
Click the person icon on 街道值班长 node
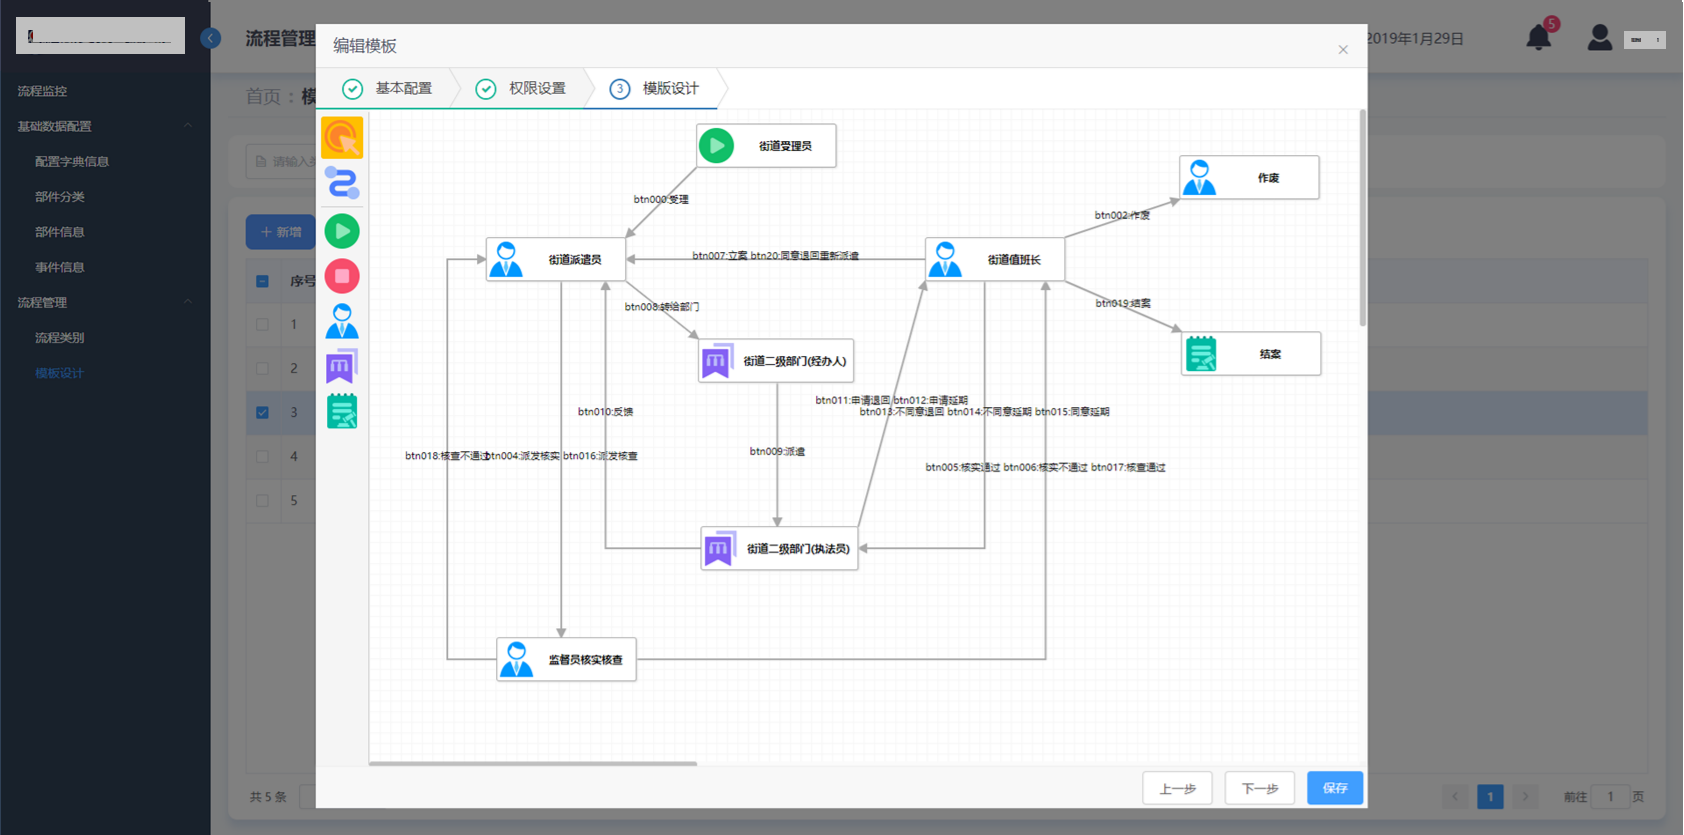945,259
